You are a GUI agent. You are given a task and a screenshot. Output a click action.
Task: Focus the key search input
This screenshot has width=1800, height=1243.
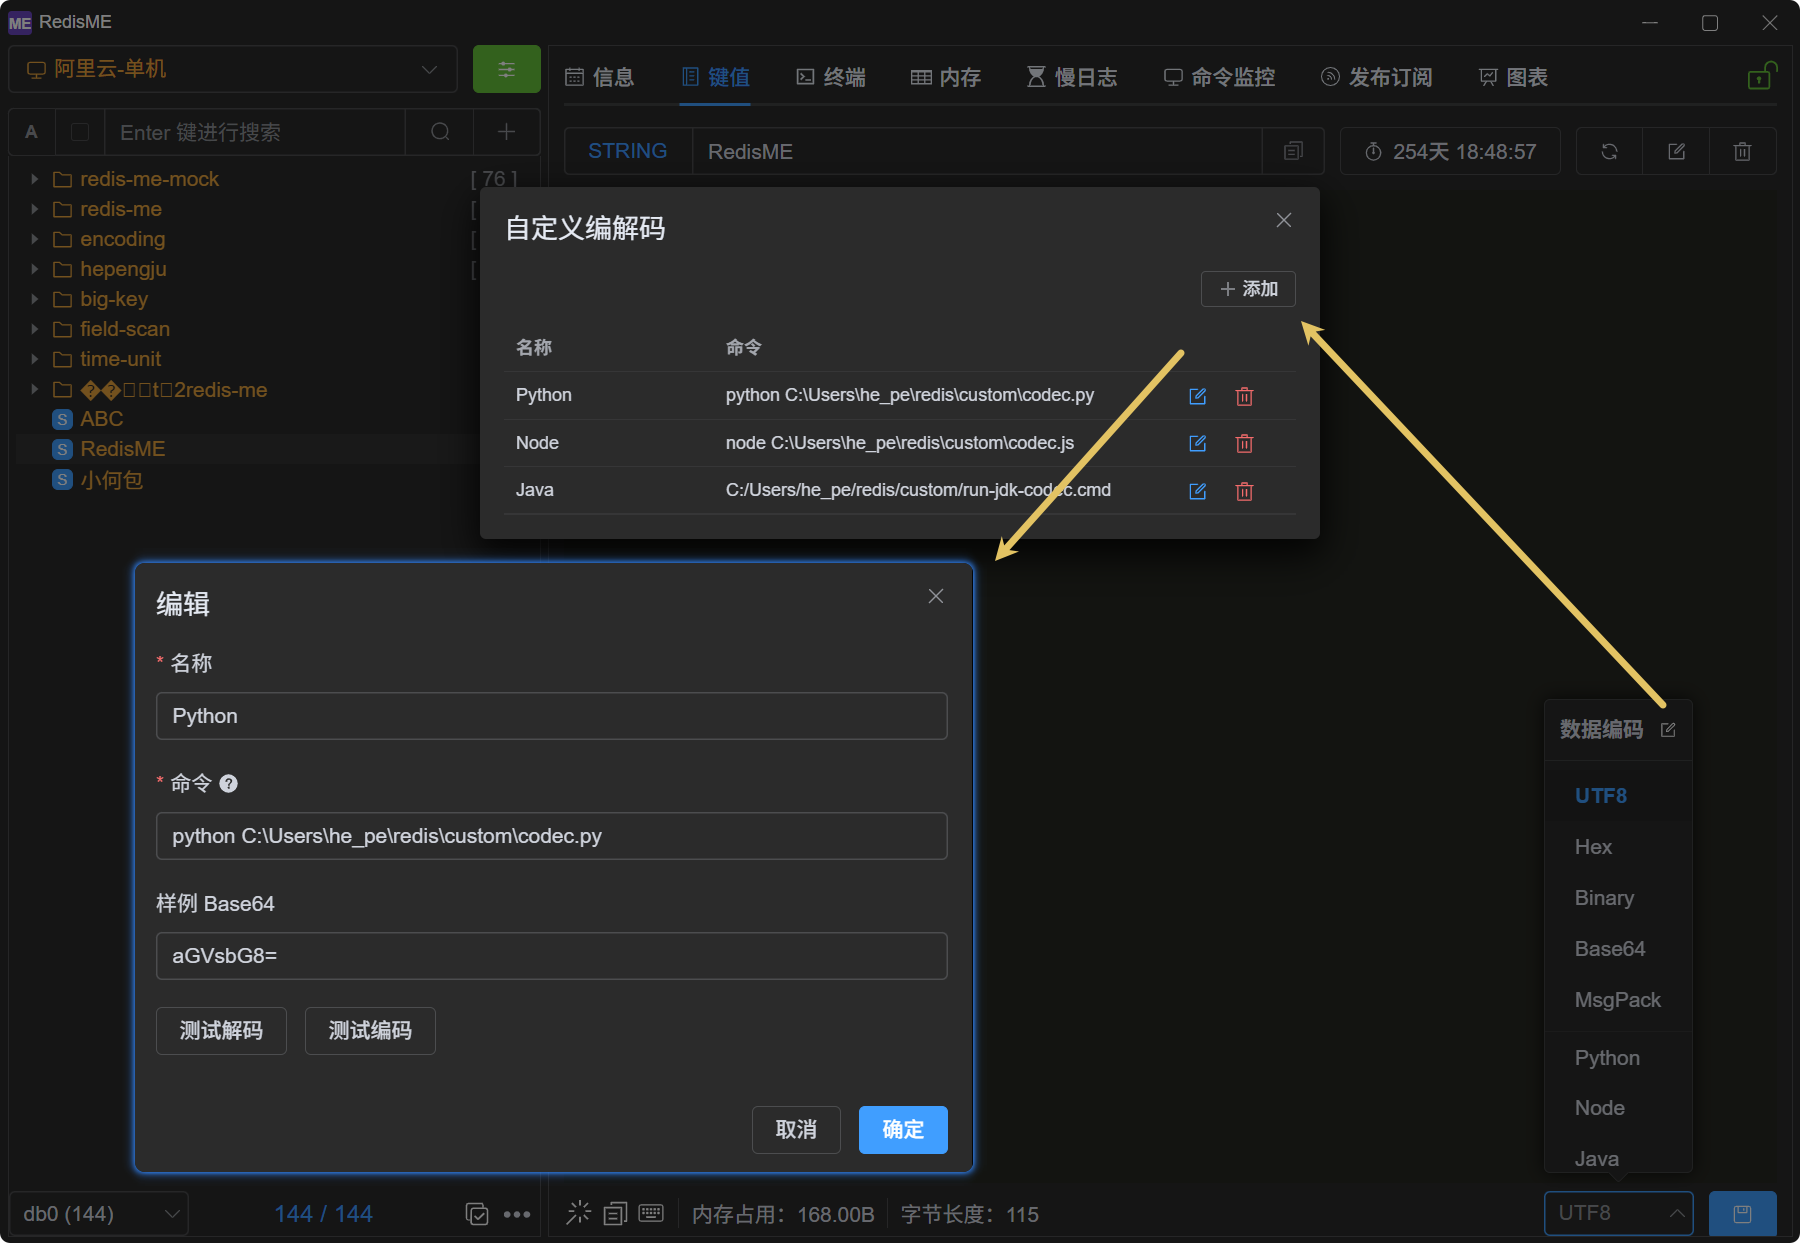point(255,132)
